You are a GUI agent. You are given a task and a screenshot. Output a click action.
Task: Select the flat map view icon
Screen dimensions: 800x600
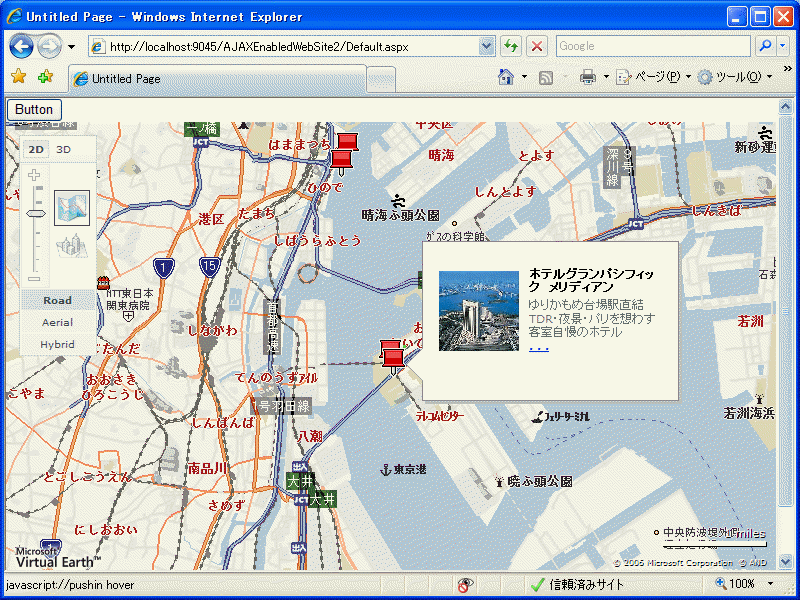(72, 207)
